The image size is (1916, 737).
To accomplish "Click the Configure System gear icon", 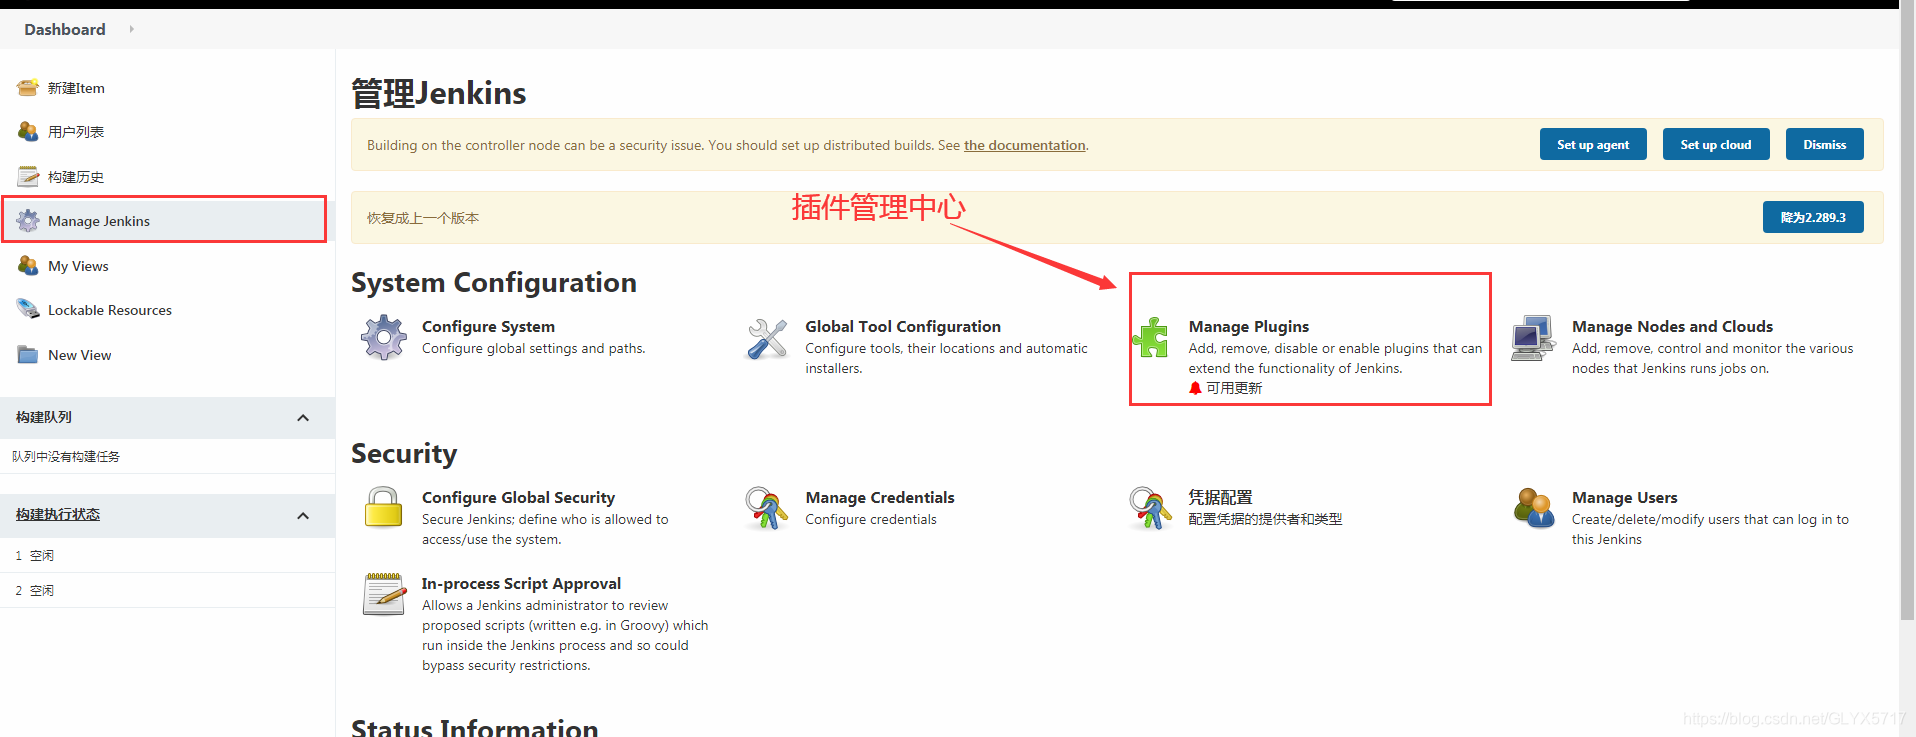I will (384, 338).
